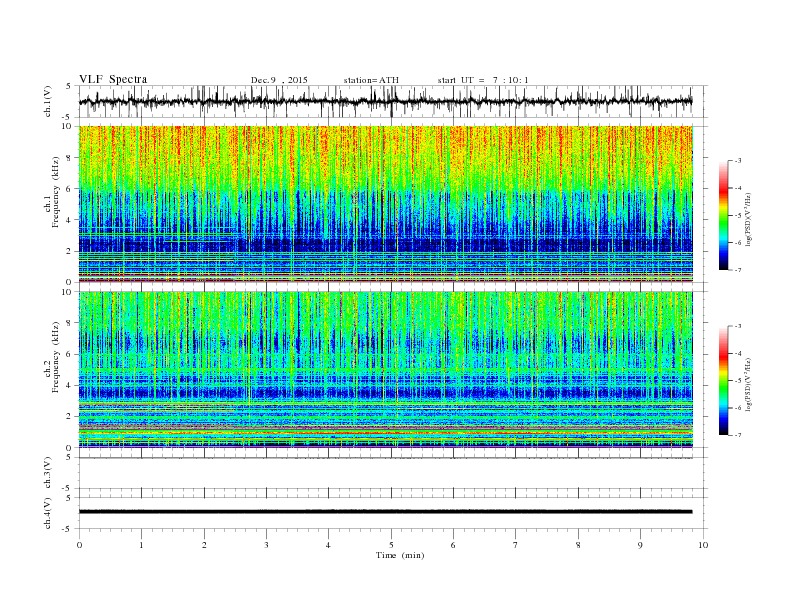The image size is (792, 612).
Task: Click the "-5" tick on the lower colorbar
Action: click(738, 380)
